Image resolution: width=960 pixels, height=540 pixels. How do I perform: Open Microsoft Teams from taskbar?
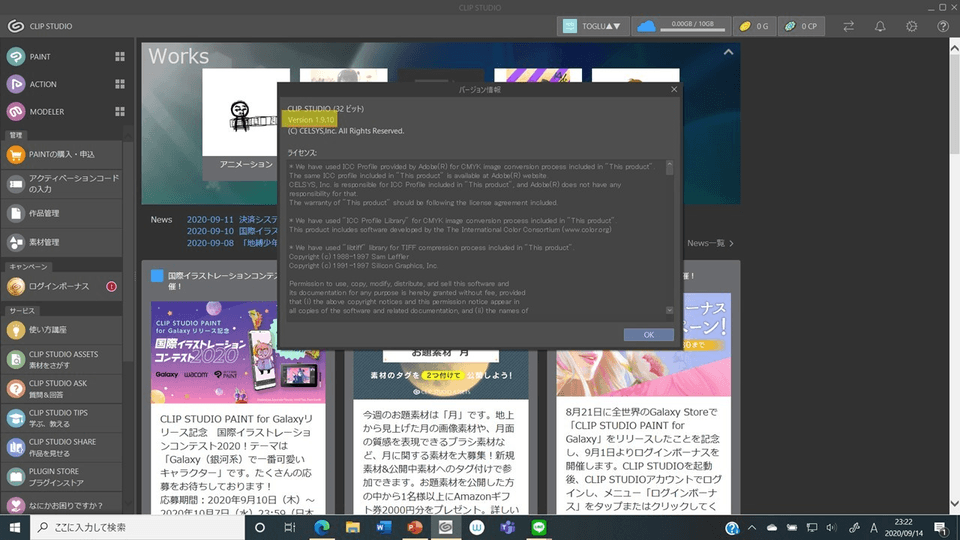[x=508, y=527]
